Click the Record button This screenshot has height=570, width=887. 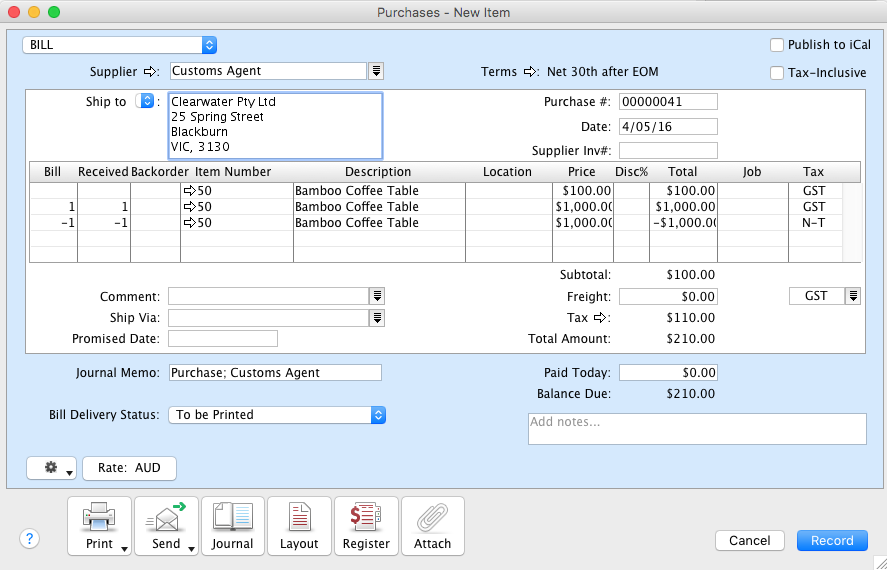(832, 540)
